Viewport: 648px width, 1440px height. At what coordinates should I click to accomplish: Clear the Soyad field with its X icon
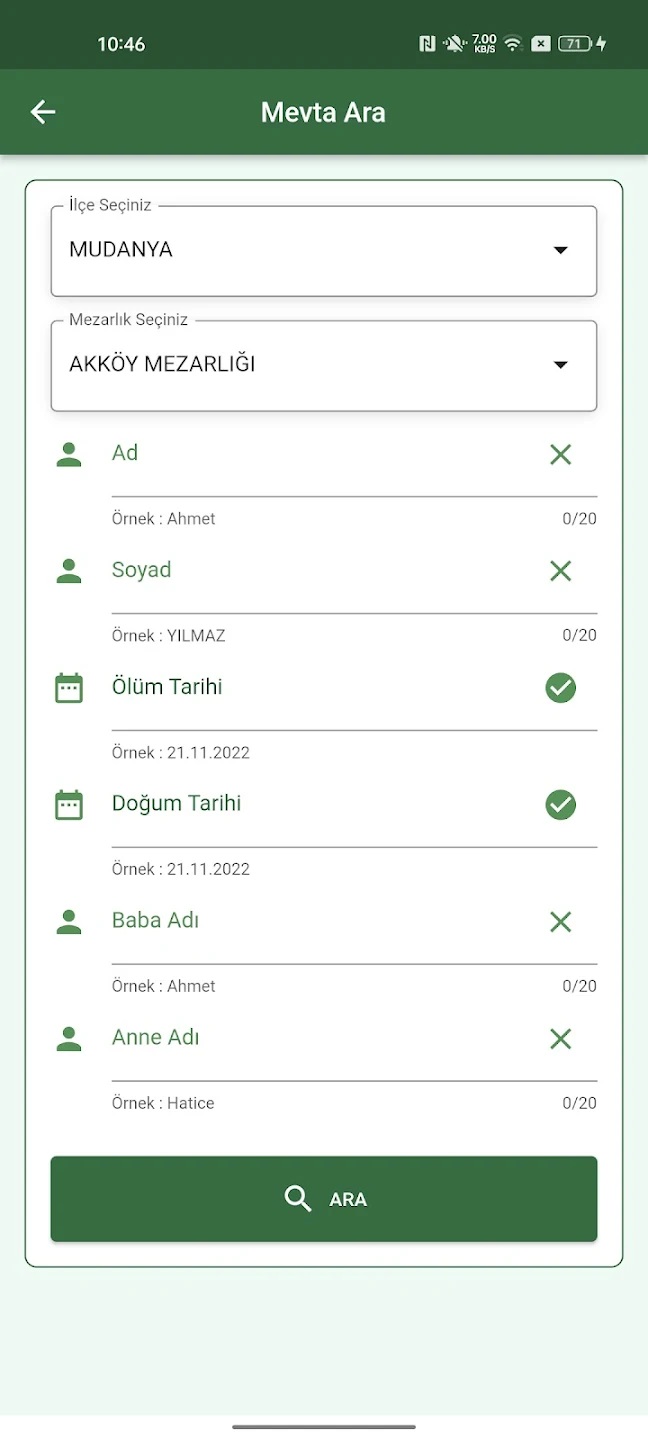tap(560, 571)
